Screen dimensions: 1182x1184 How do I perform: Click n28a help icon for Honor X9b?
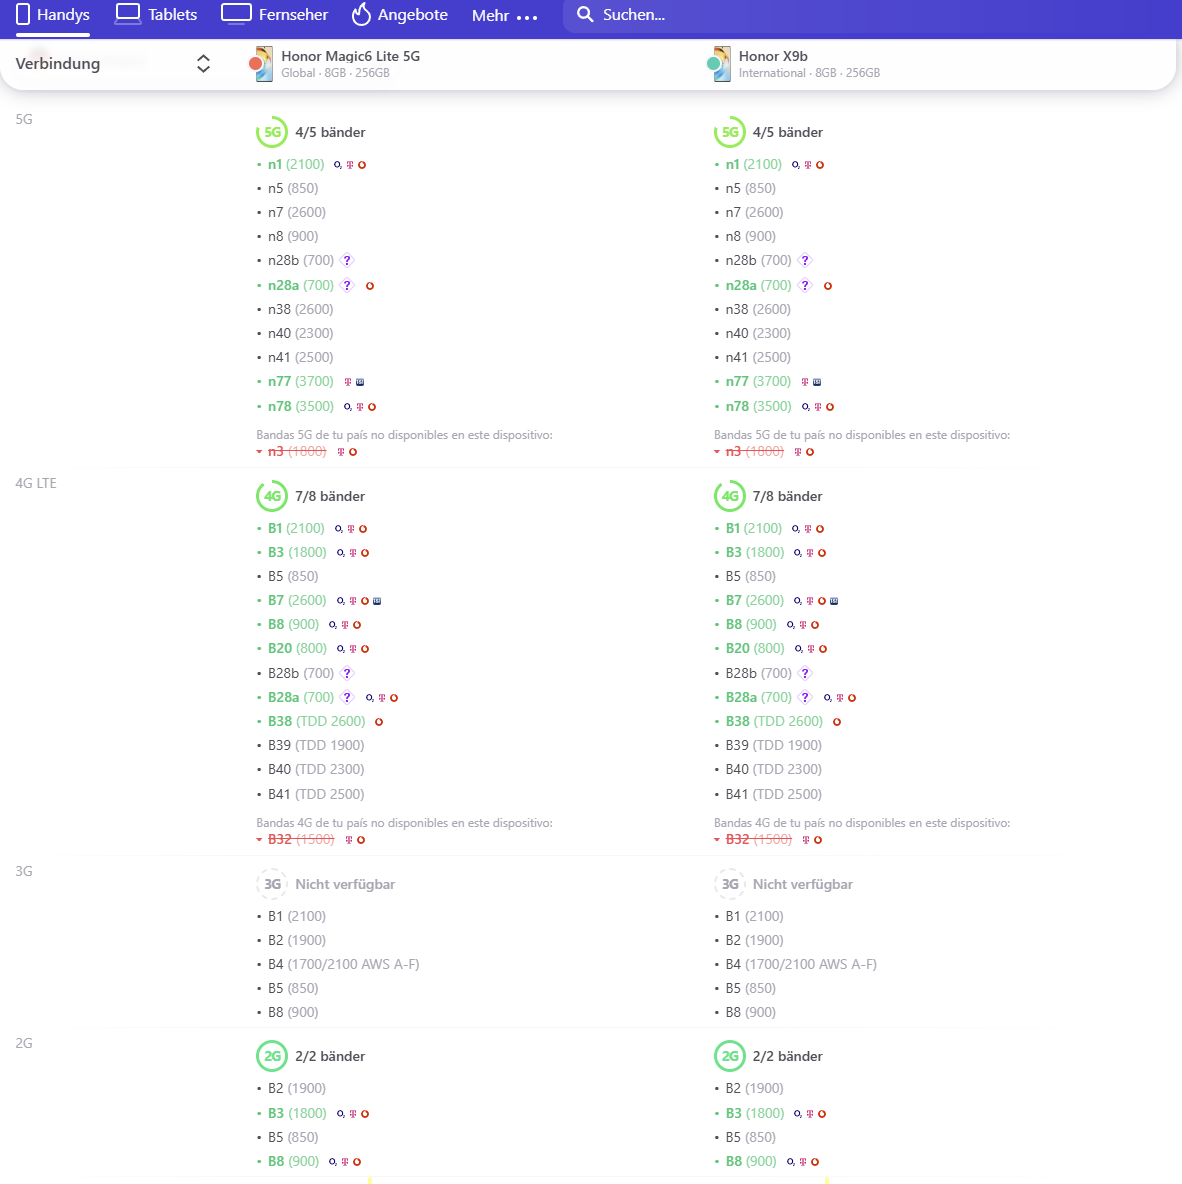tap(805, 285)
